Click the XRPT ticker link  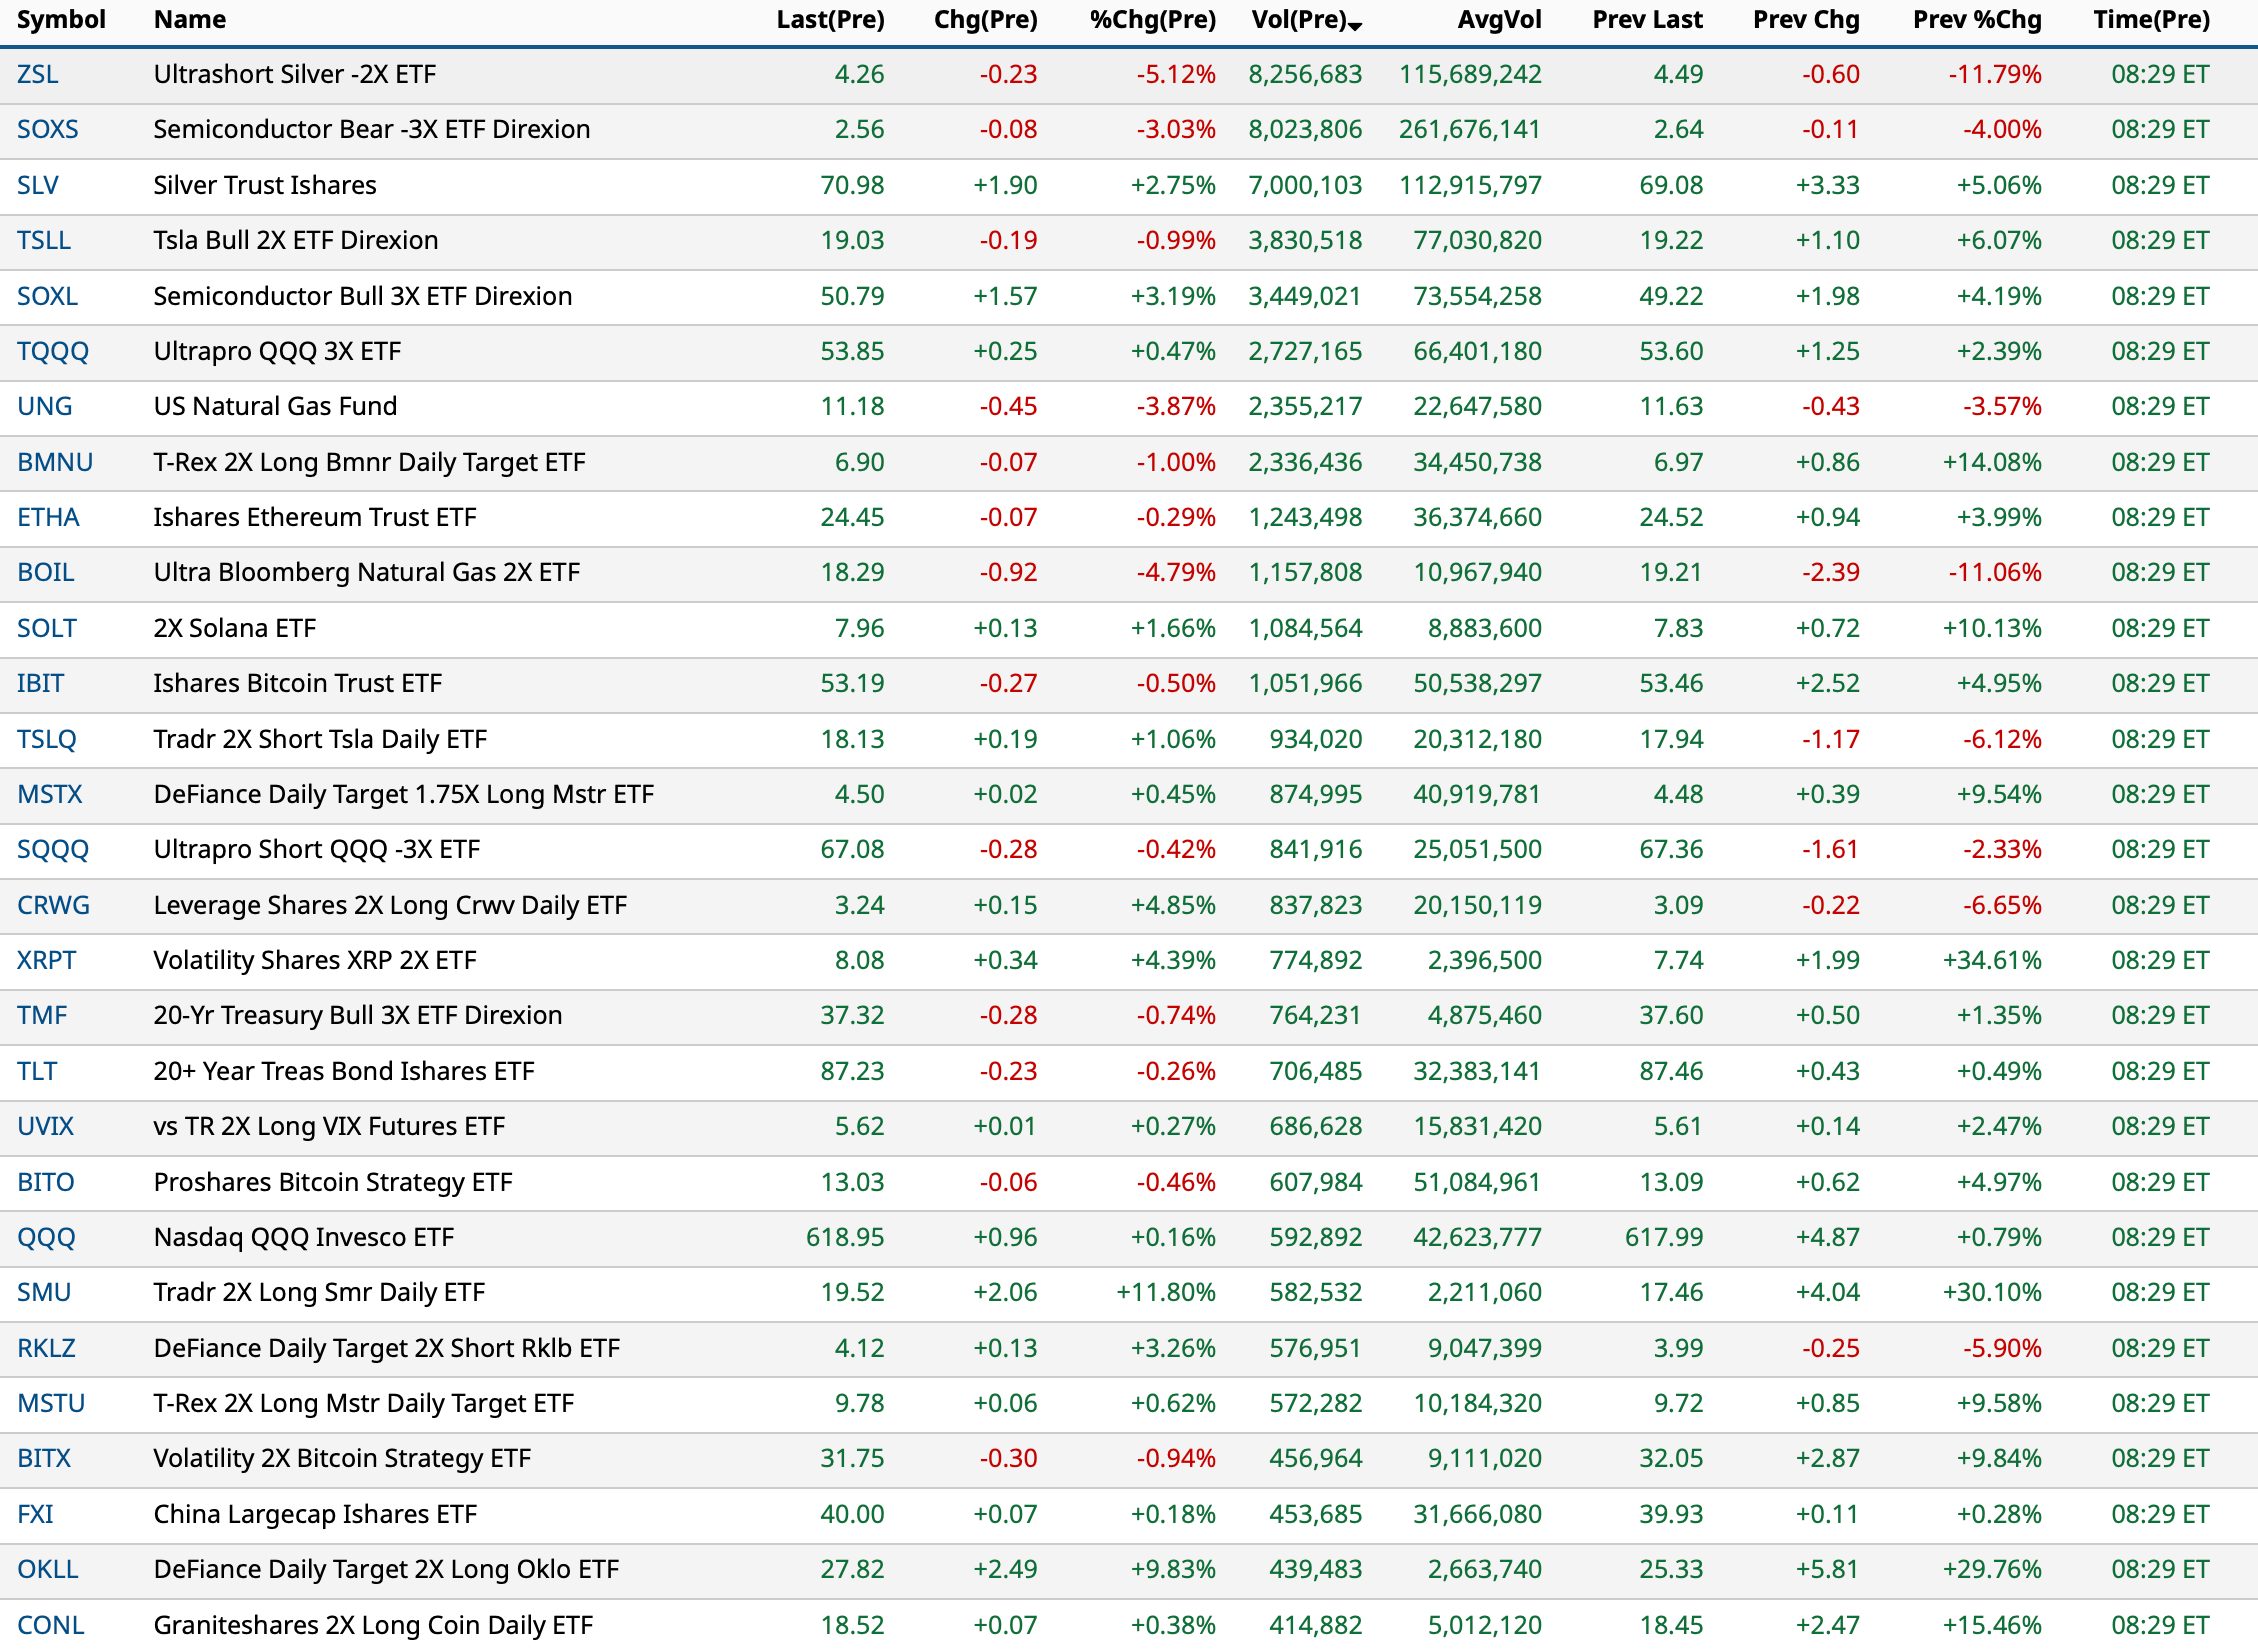pos(46,961)
